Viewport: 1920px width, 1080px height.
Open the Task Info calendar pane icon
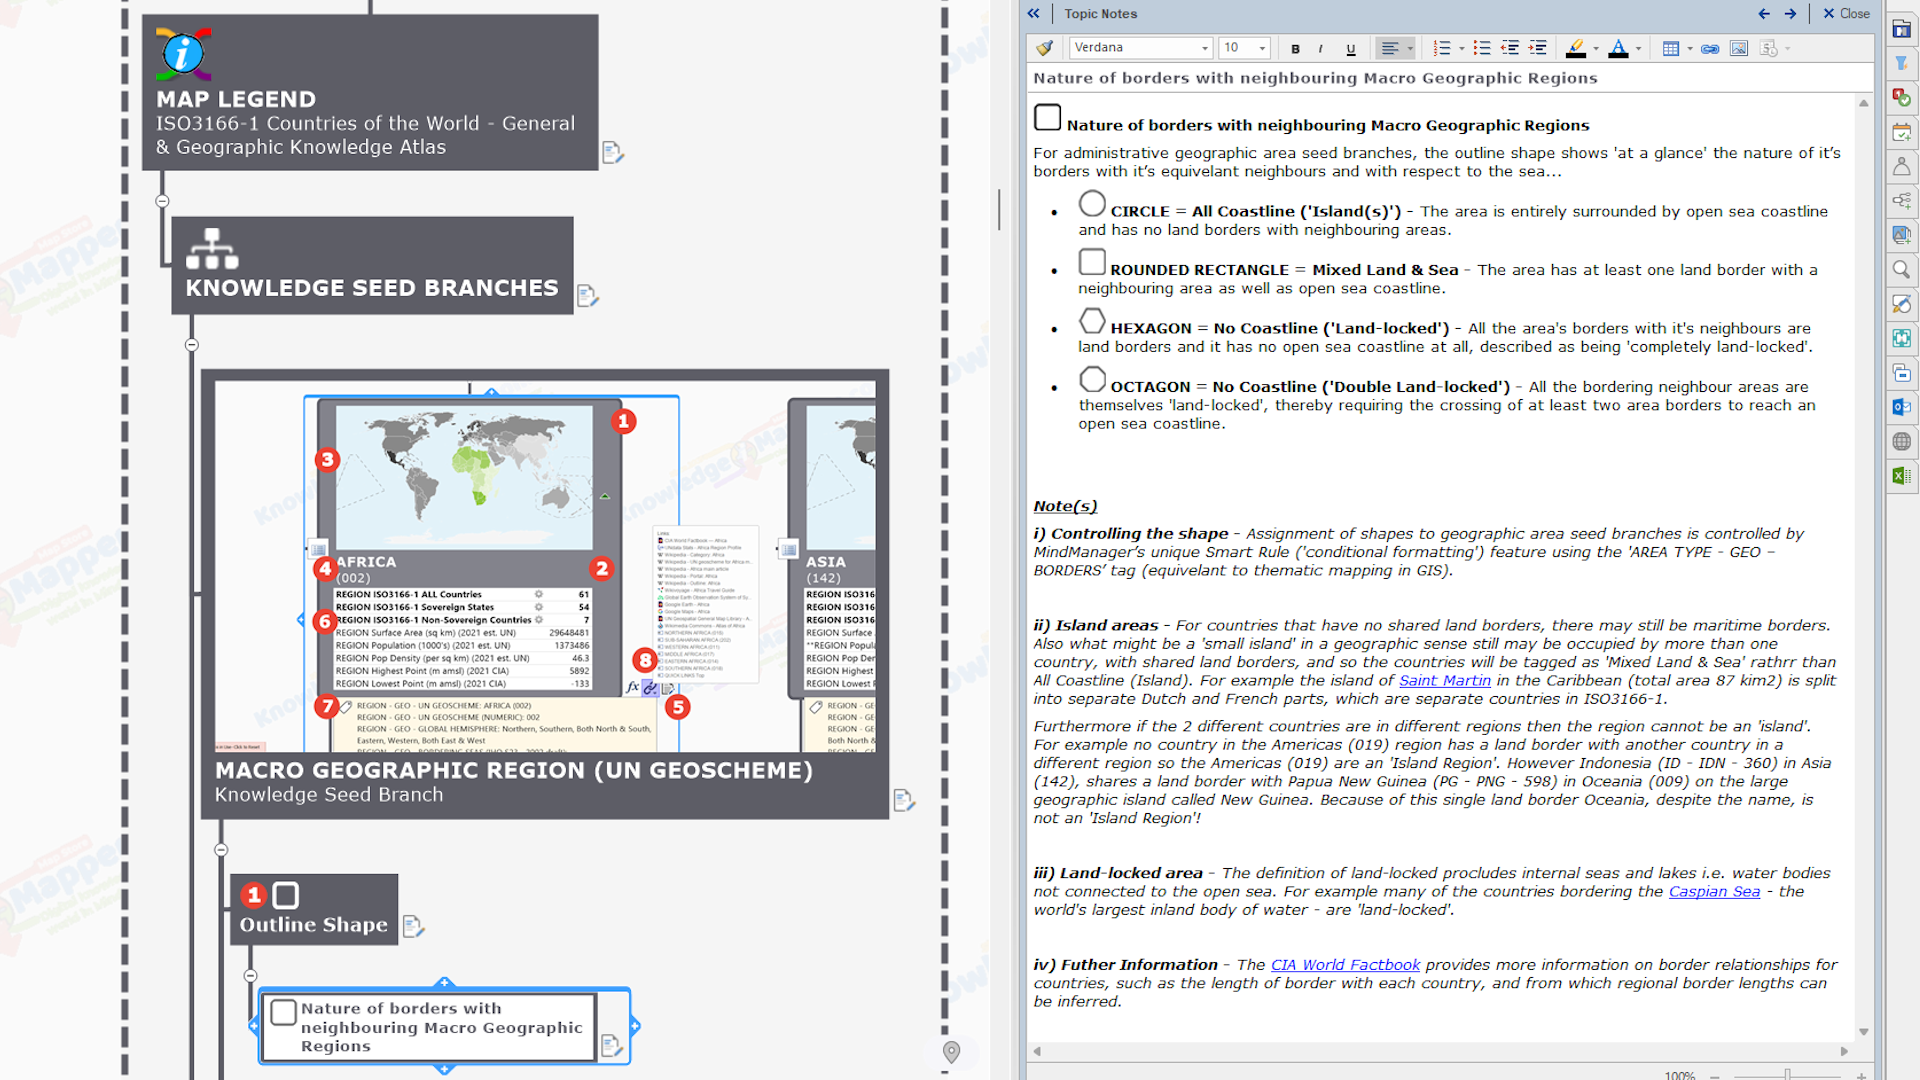[1901, 132]
